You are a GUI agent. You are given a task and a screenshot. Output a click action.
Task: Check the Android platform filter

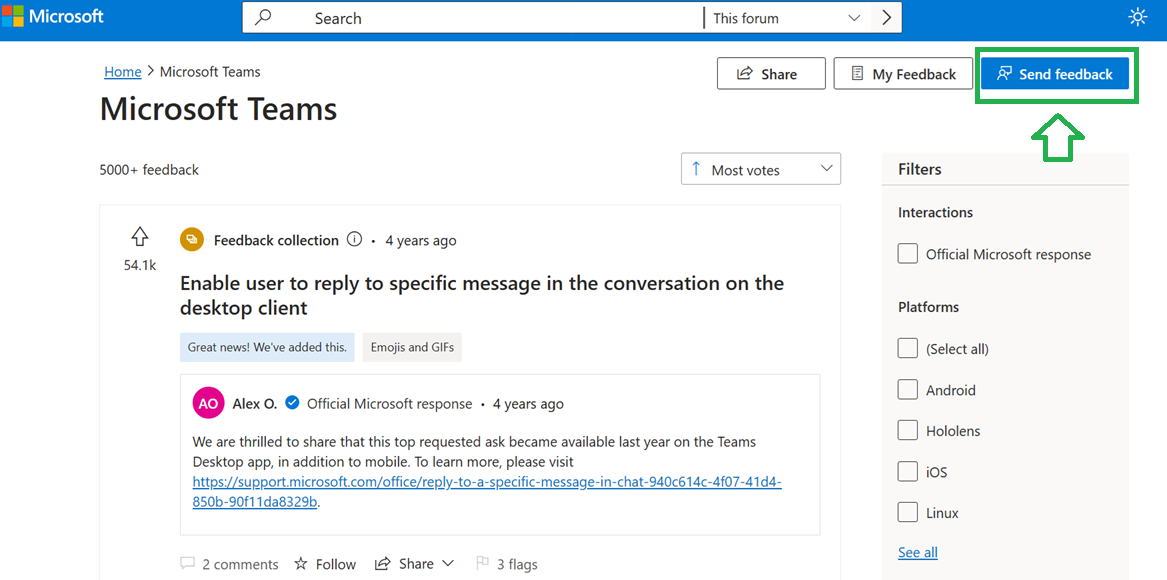(x=907, y=389)
